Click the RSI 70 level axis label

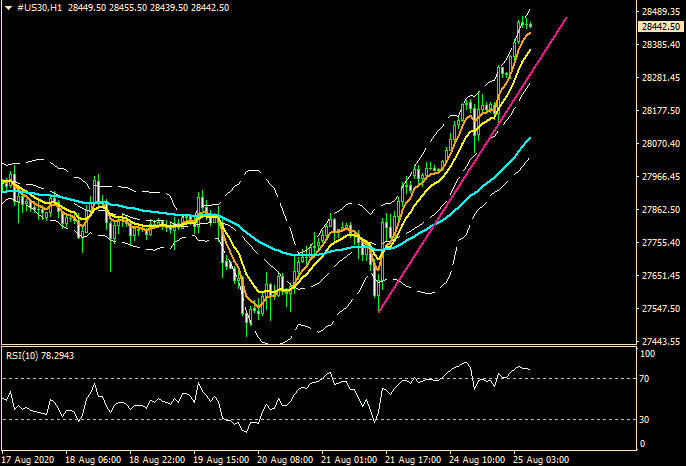pyautogui.click(x=645, y=379)
